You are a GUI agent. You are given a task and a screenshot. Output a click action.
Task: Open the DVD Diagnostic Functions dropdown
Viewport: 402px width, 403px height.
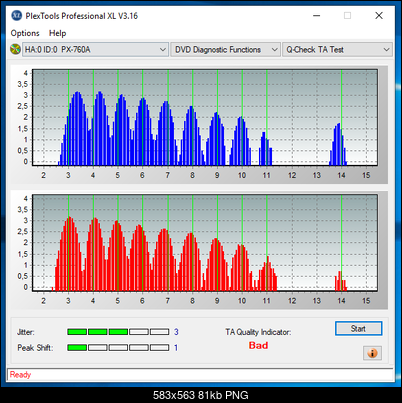point(225,50)
